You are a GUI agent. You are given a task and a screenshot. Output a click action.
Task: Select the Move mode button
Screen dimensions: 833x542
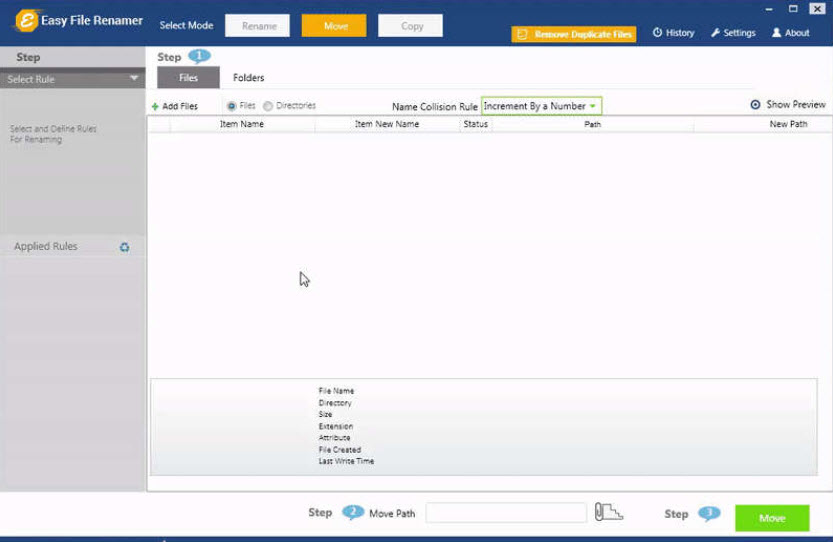pos(334,26)
